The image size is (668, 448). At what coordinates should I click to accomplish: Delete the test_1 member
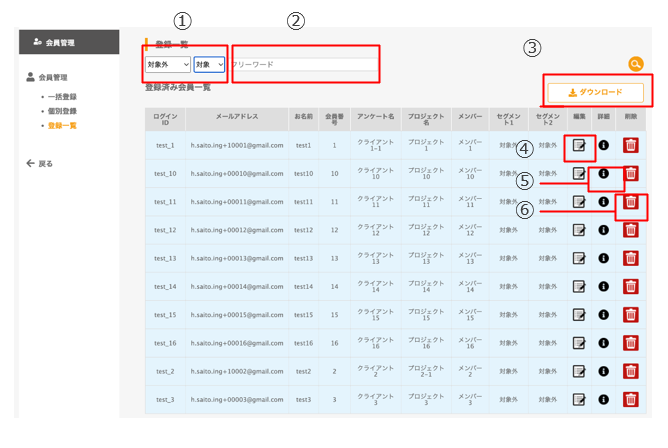click(x=631, y=145)
